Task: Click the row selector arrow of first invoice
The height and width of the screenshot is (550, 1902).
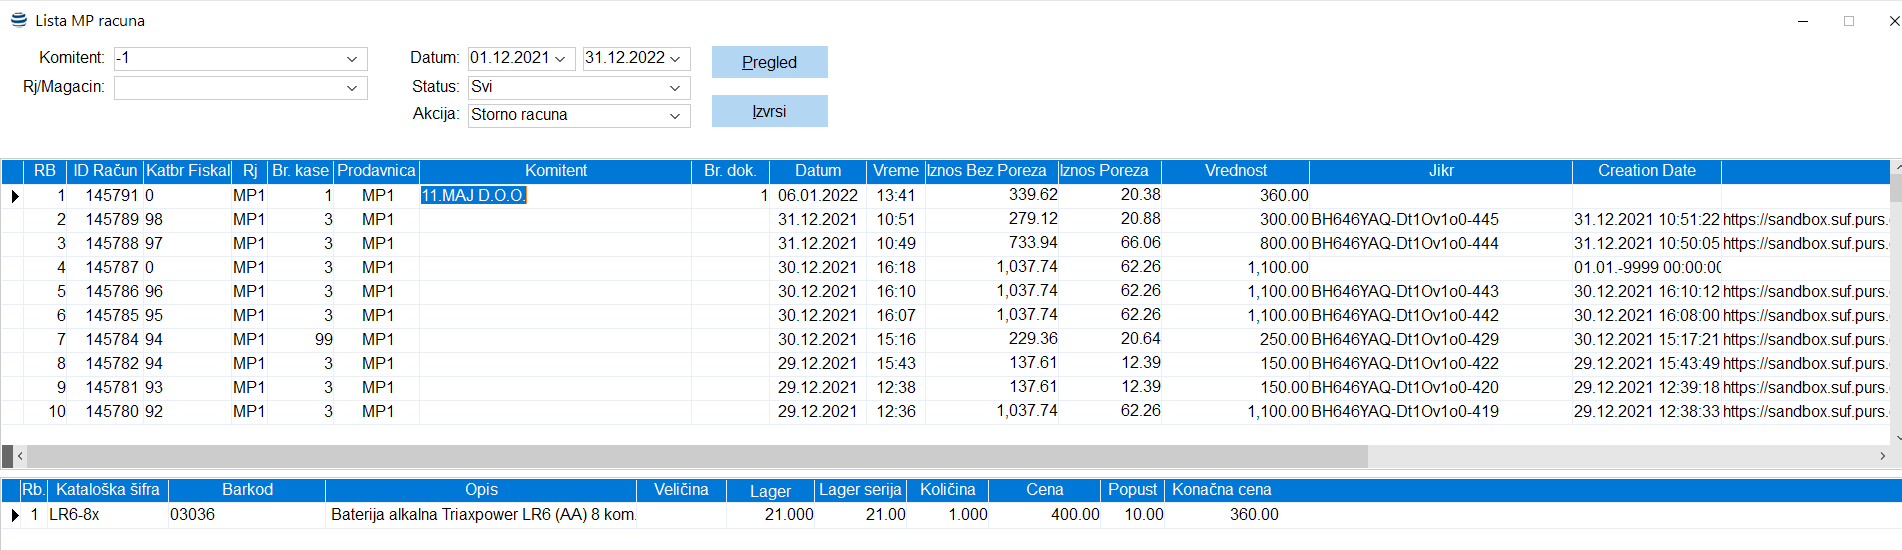Action: point(14,196)
